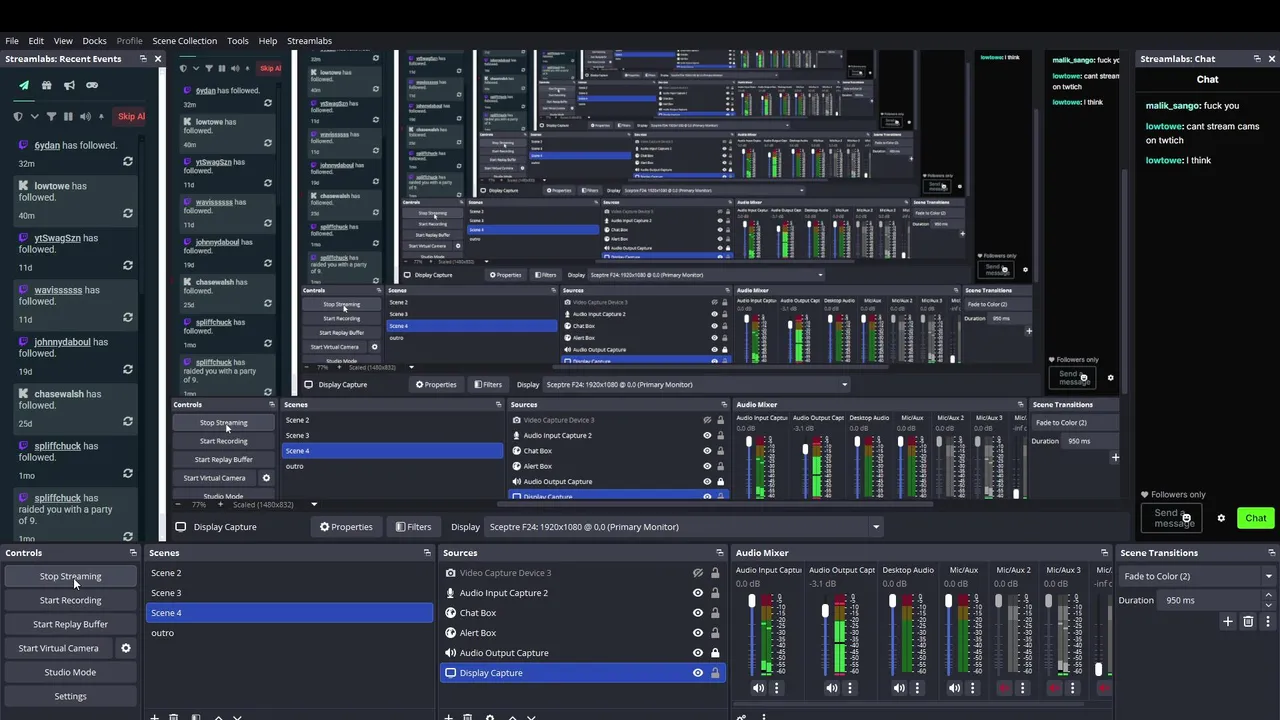1280x720 pixels.
Task: Open the Streamlabs menu
Action: click(x=309, y=41)
